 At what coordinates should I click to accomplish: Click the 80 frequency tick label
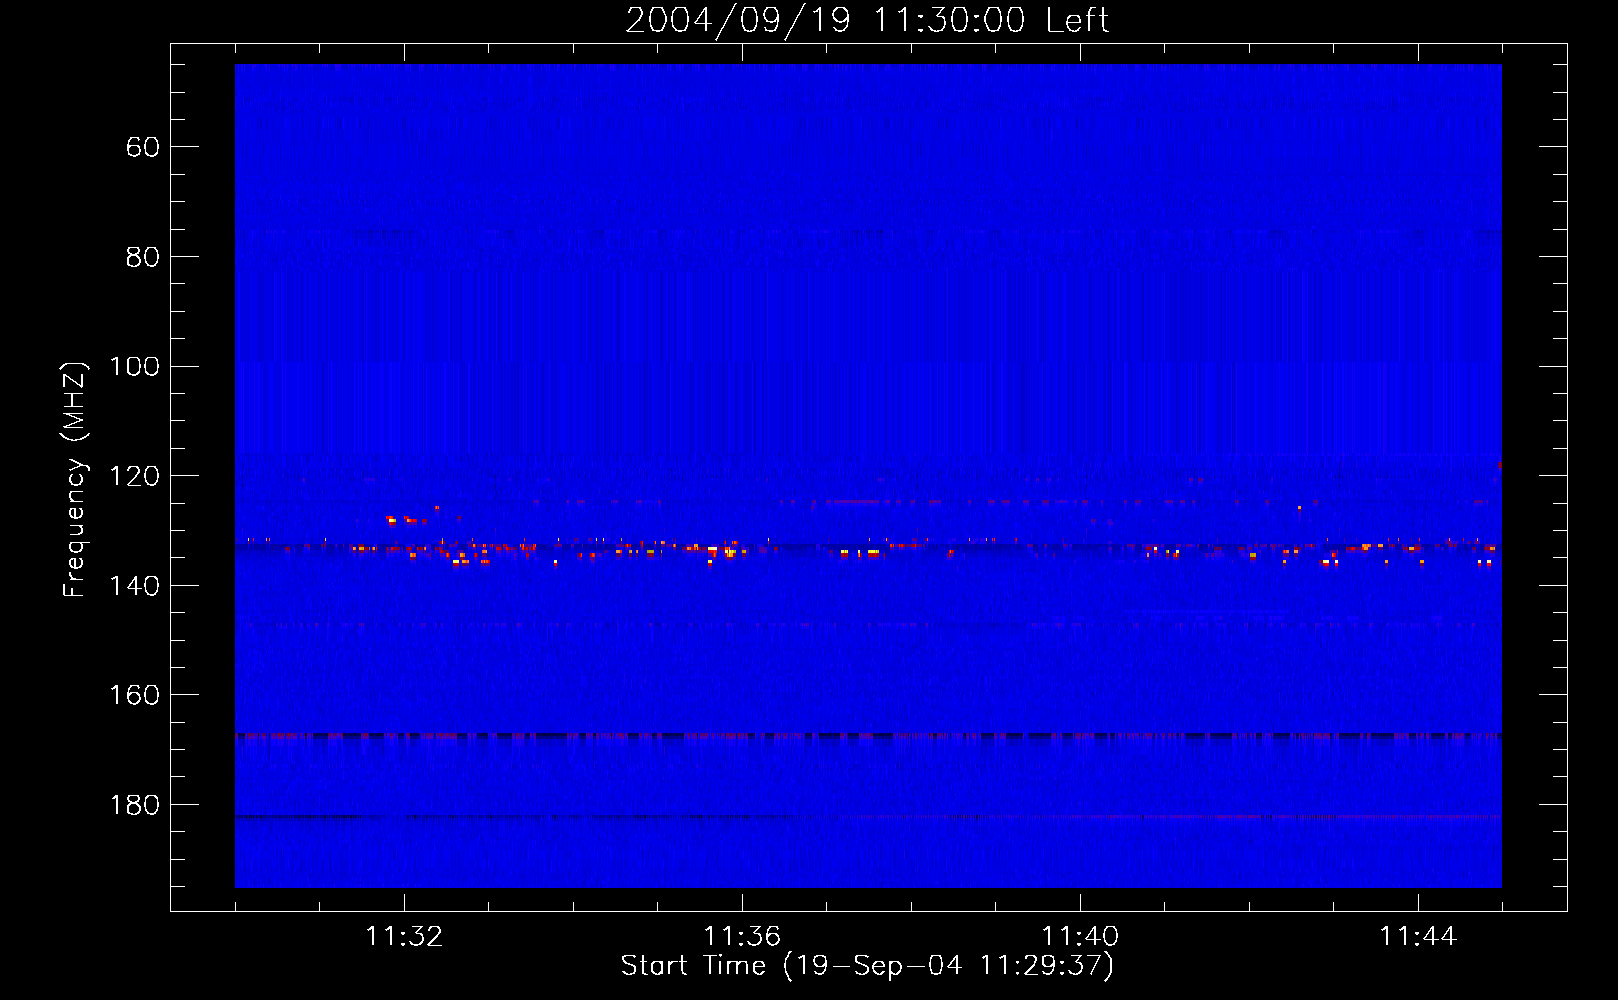(x=143, y=257)
